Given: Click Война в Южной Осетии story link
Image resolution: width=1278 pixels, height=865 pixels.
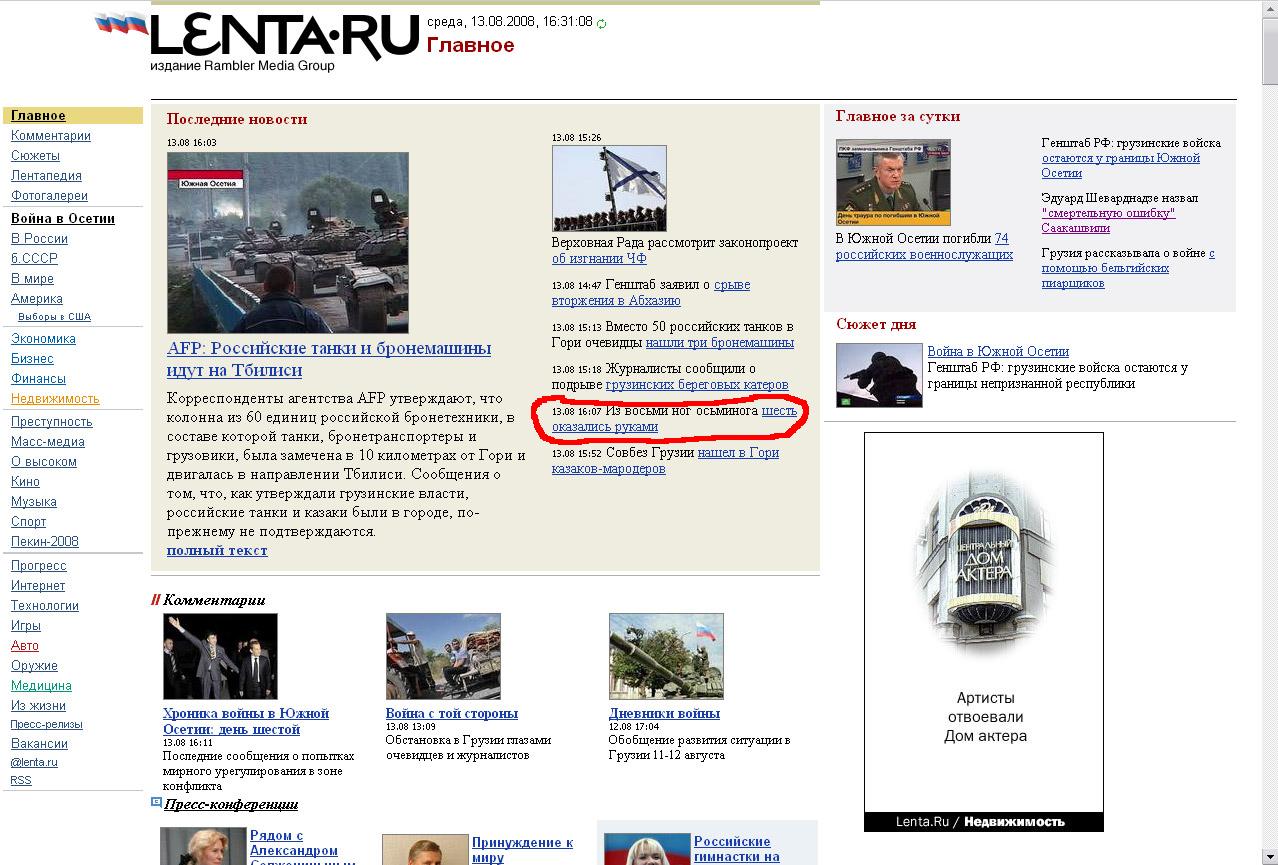Looking at the screenshot, I should pos(997,351).
